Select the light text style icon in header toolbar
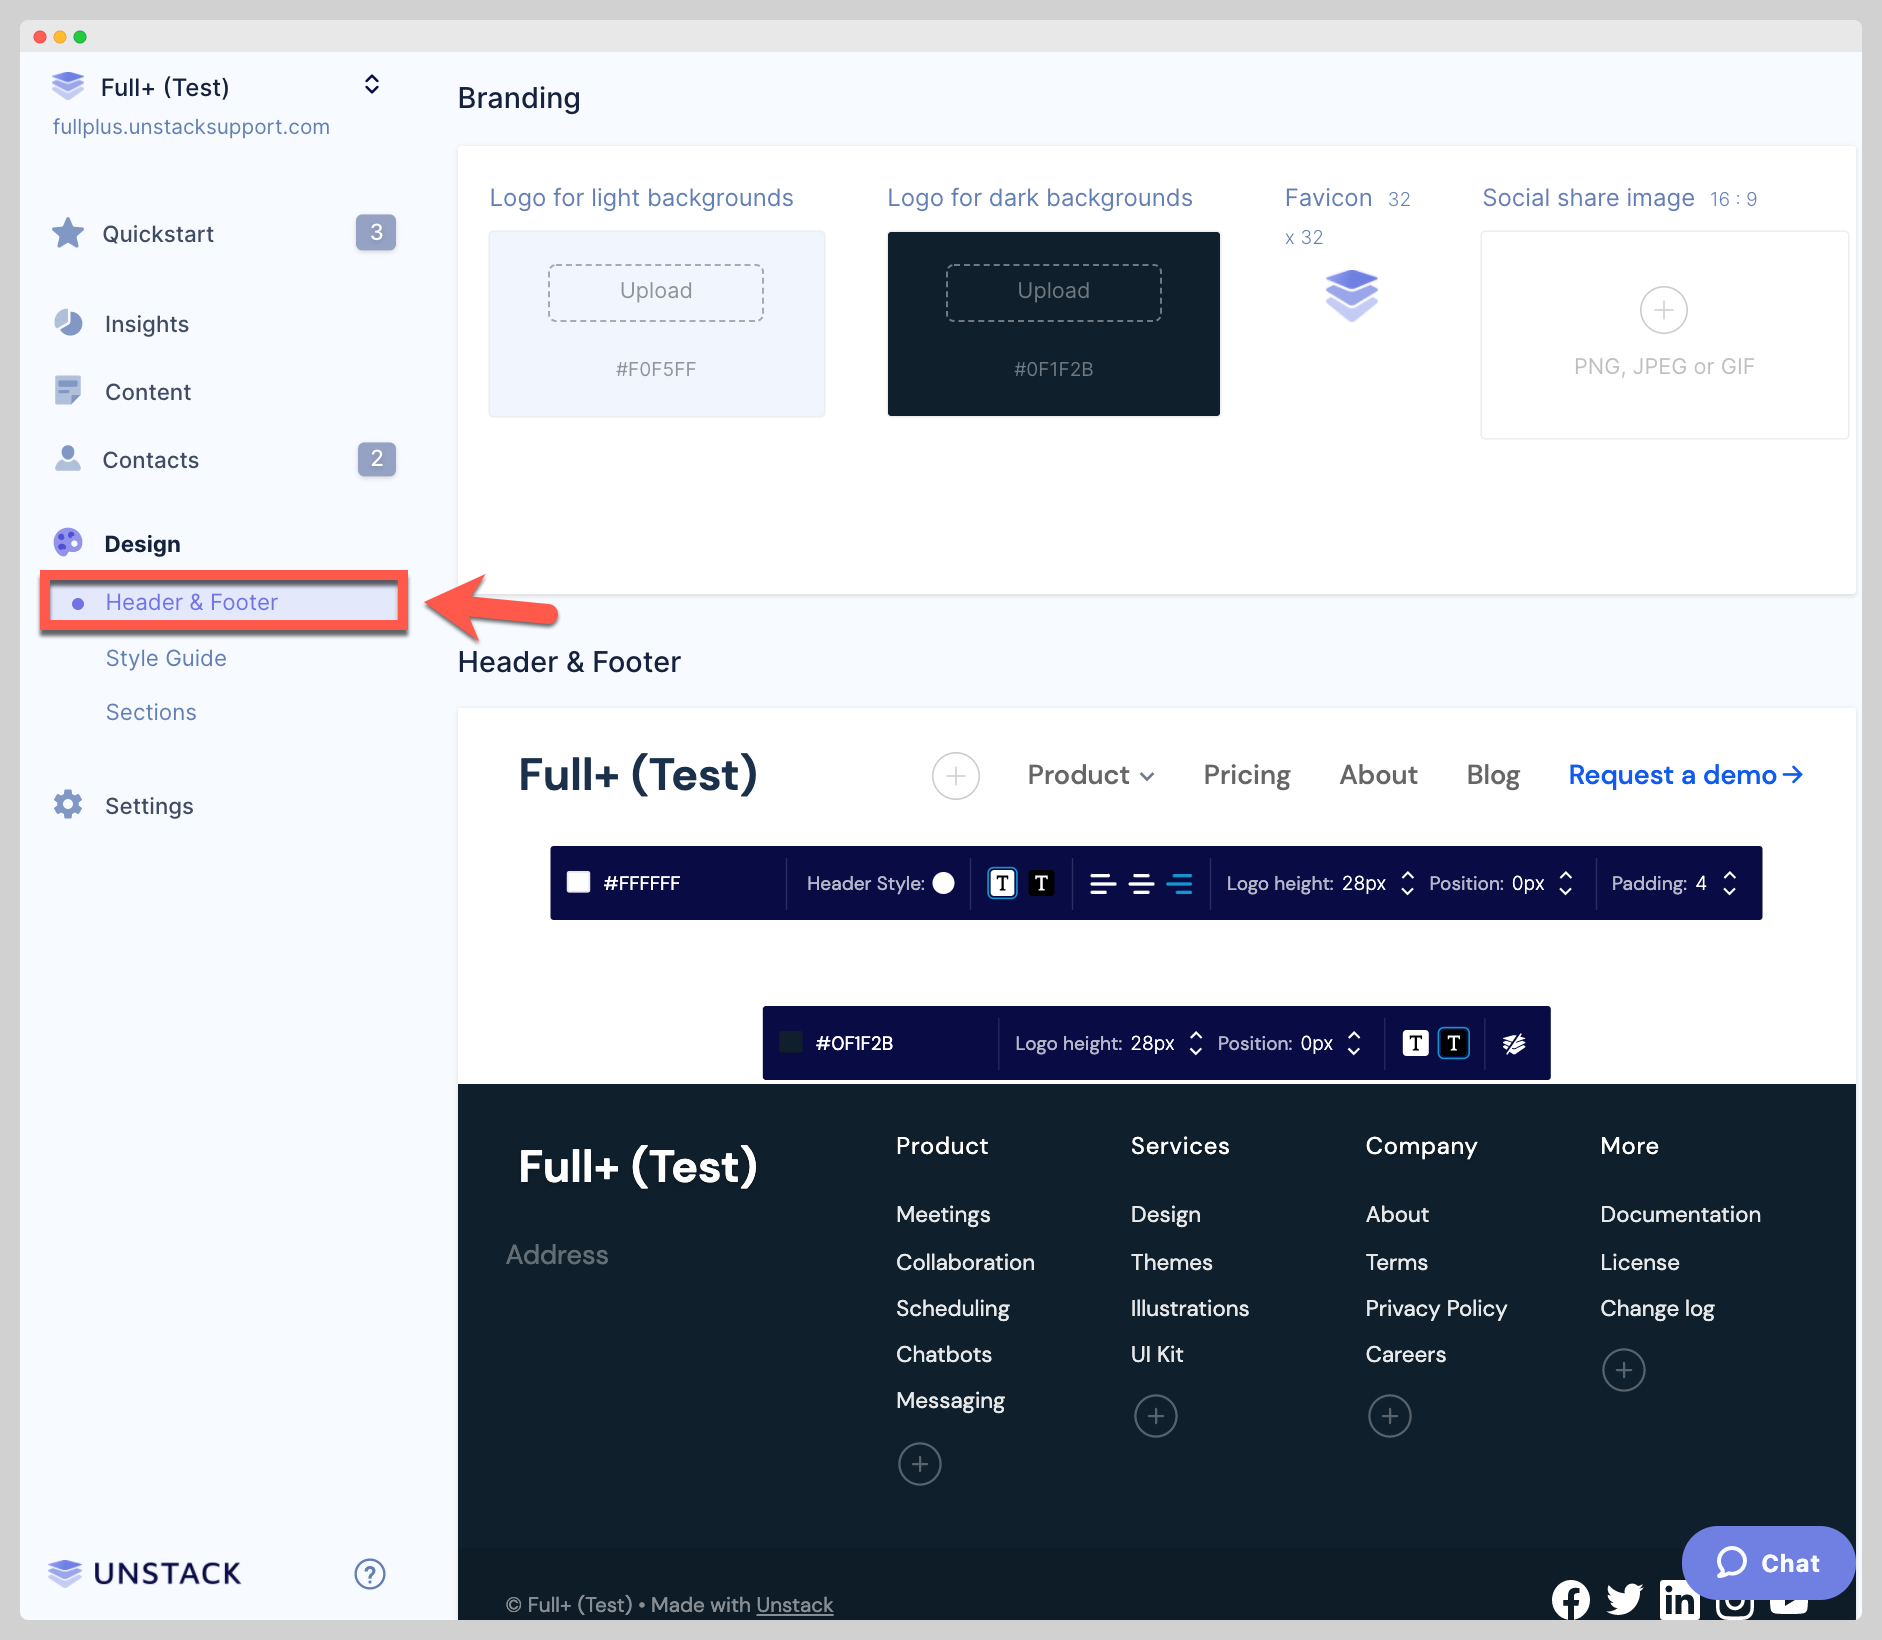The height and width of the screenshot is (1640, 1882). (x=1002, y=882)
